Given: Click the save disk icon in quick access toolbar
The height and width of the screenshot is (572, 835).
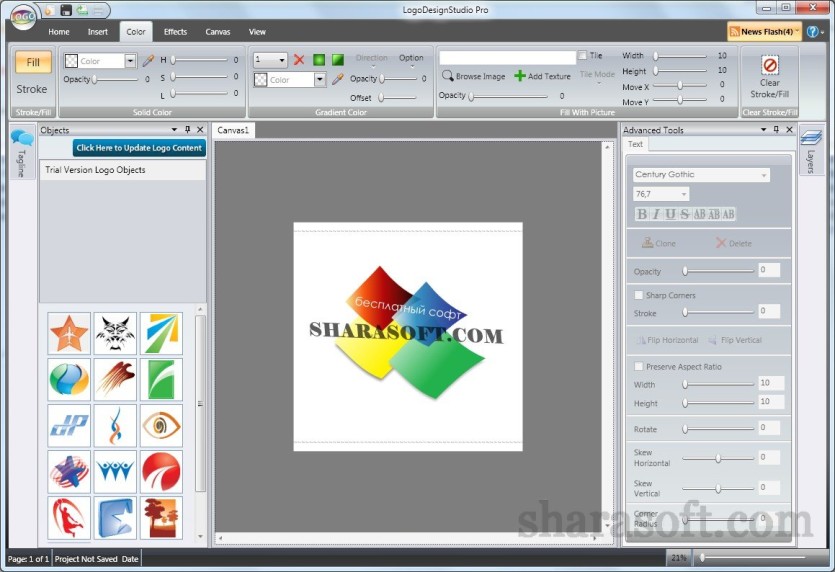Looking at the screenshot, I should 65,10.
